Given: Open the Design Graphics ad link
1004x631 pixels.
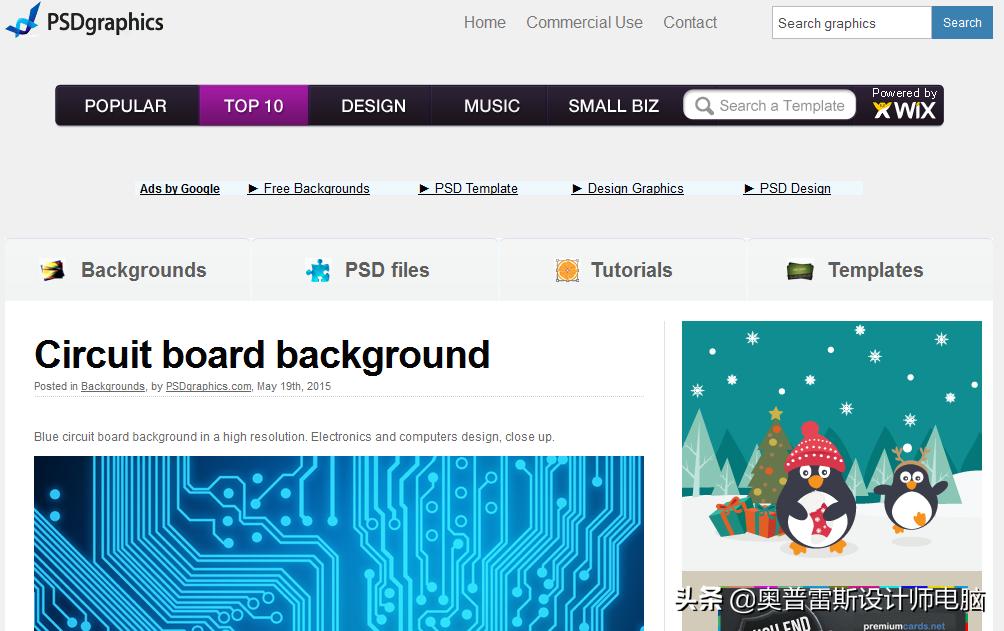Looking at the screenshot, I should [628, 188].
